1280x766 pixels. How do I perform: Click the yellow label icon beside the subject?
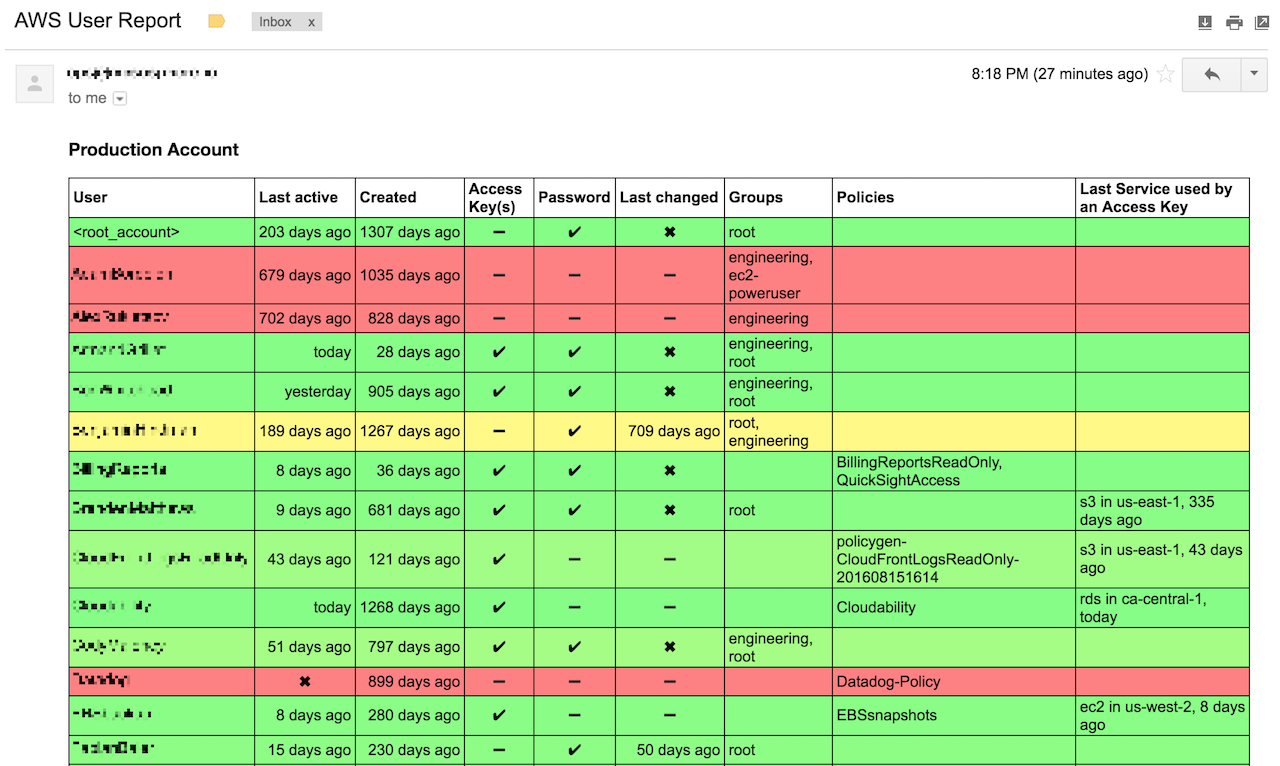pos(216,21)
